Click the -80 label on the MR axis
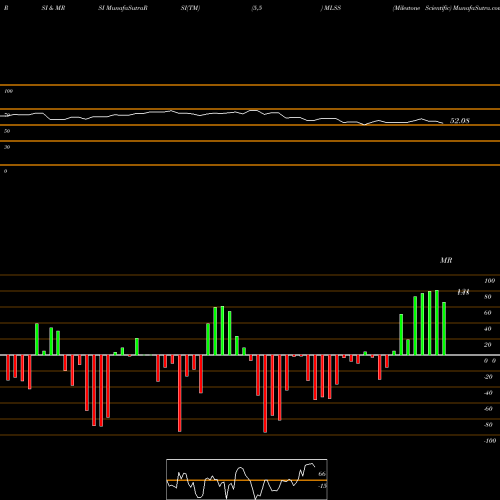500x500 pixels. pyautogui.click(x=488, y=425)
